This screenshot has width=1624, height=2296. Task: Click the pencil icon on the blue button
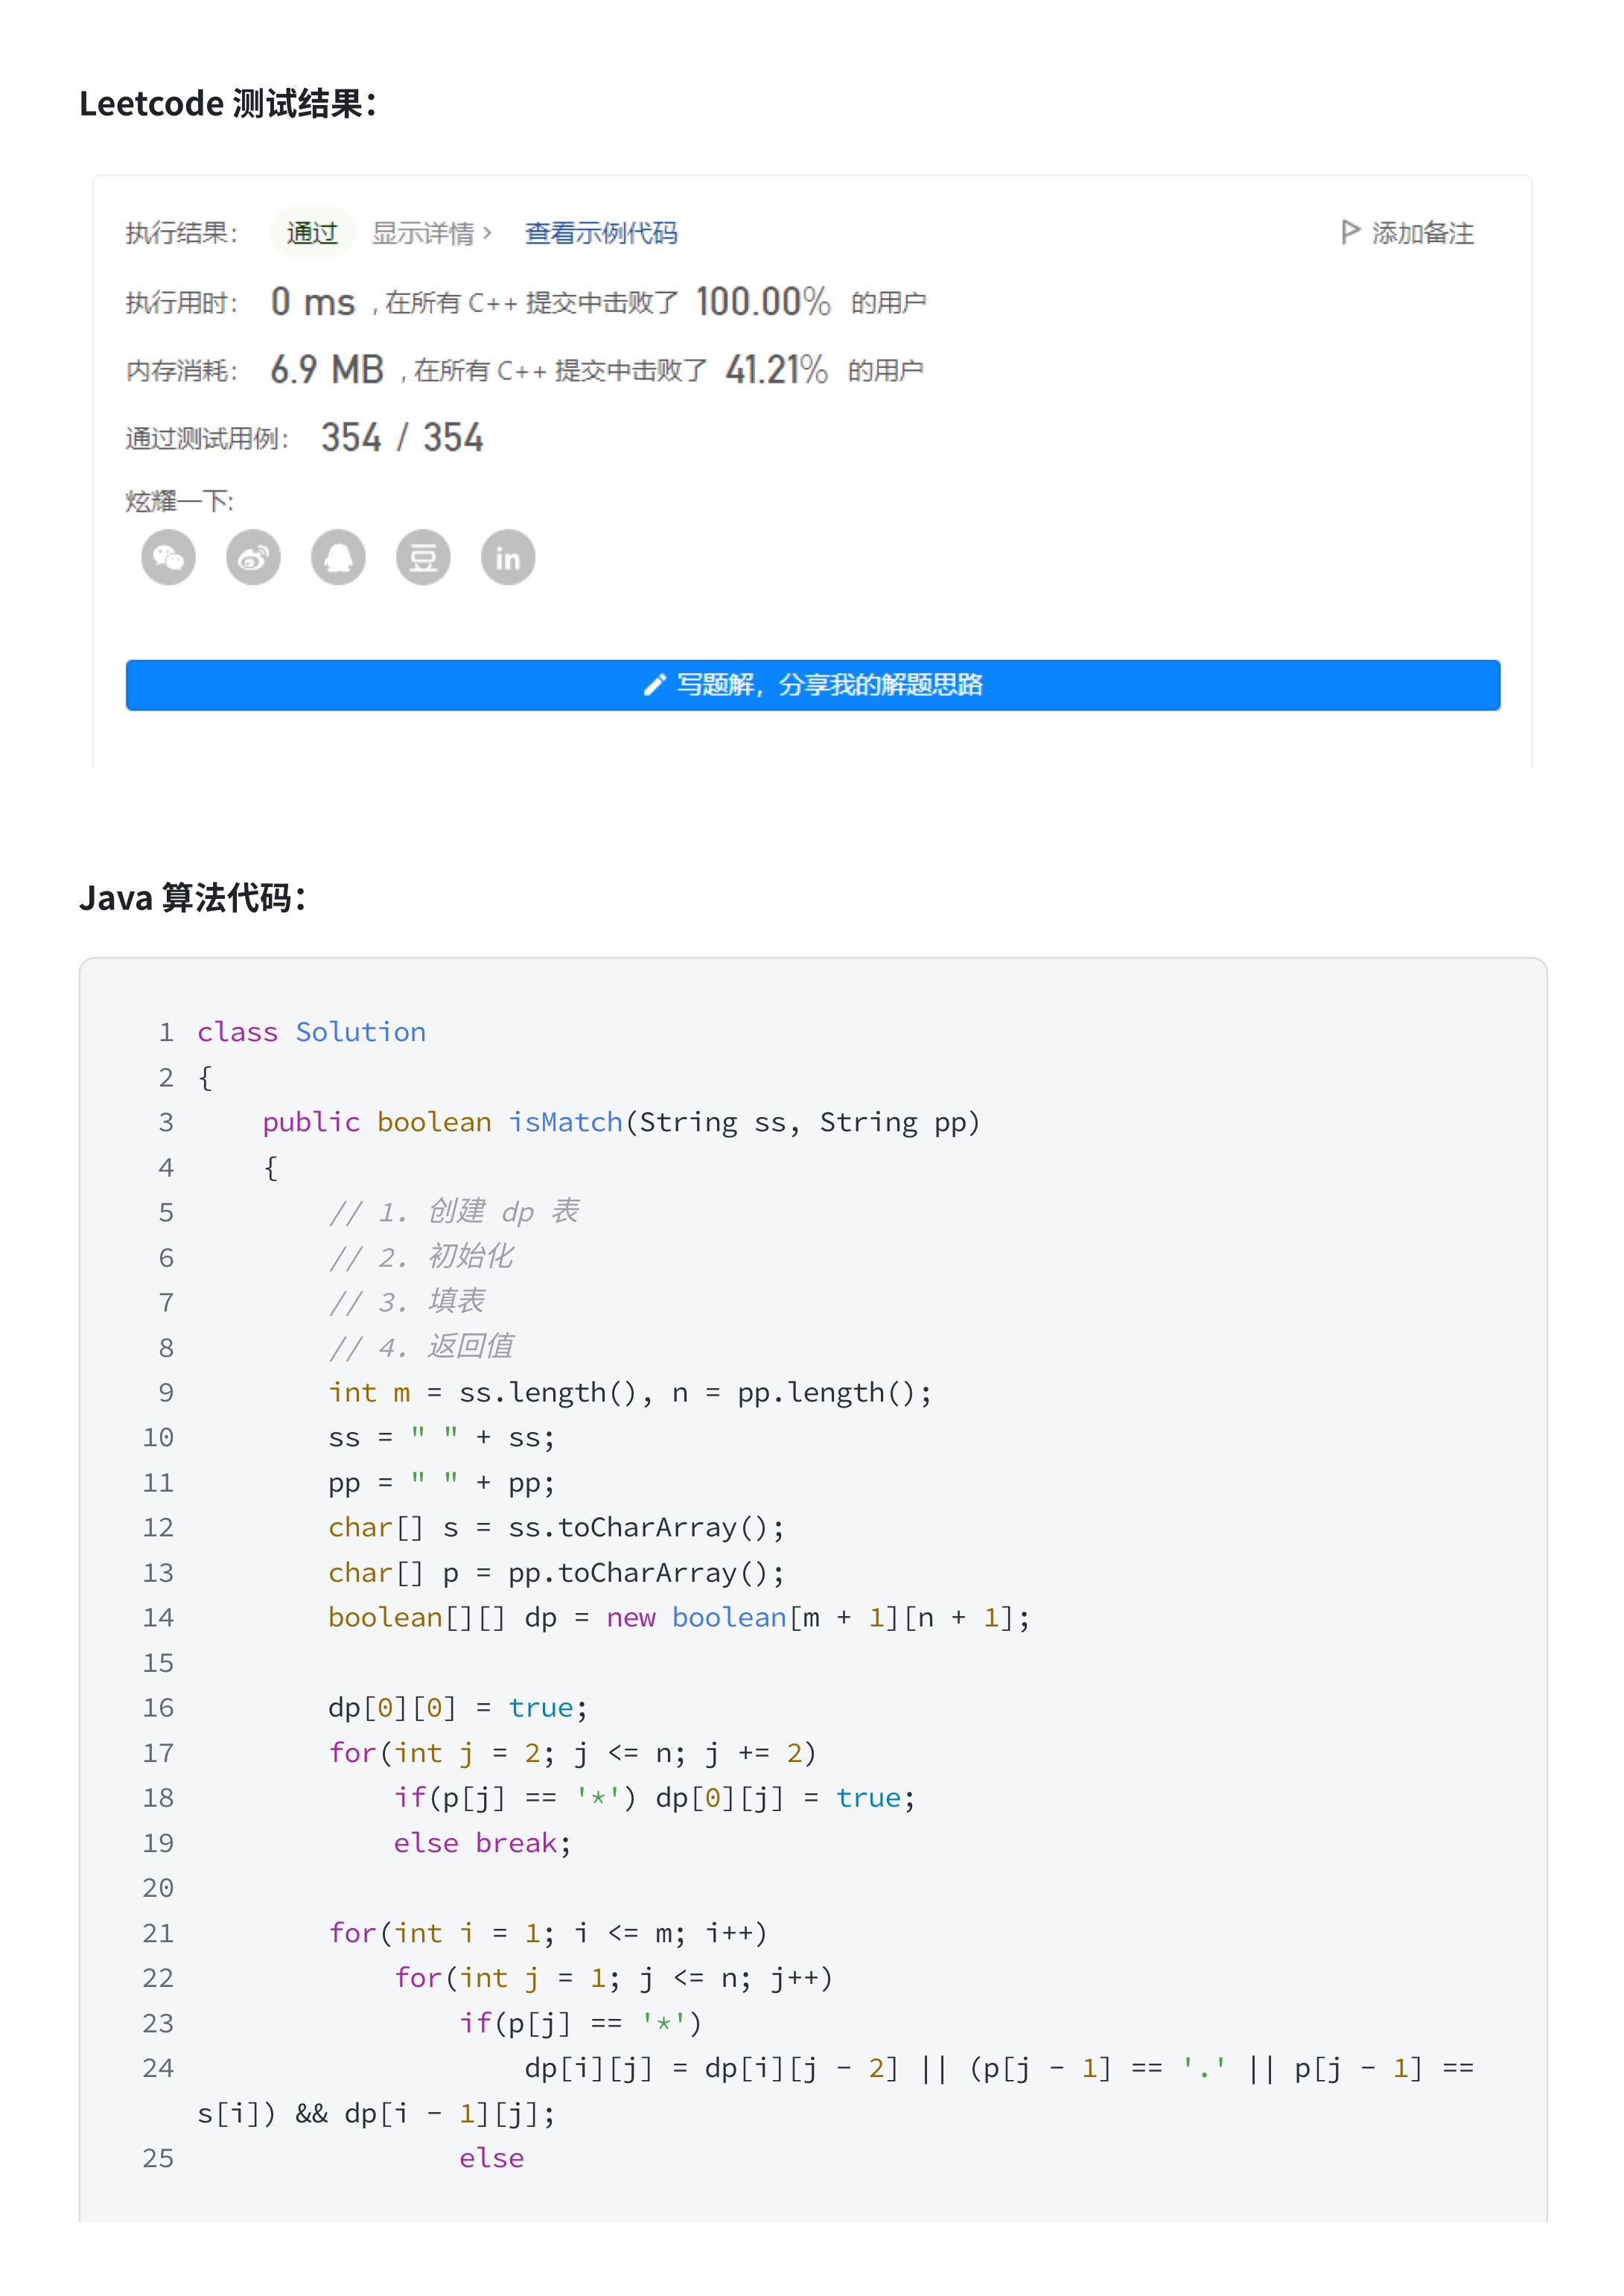click(654, 685)
